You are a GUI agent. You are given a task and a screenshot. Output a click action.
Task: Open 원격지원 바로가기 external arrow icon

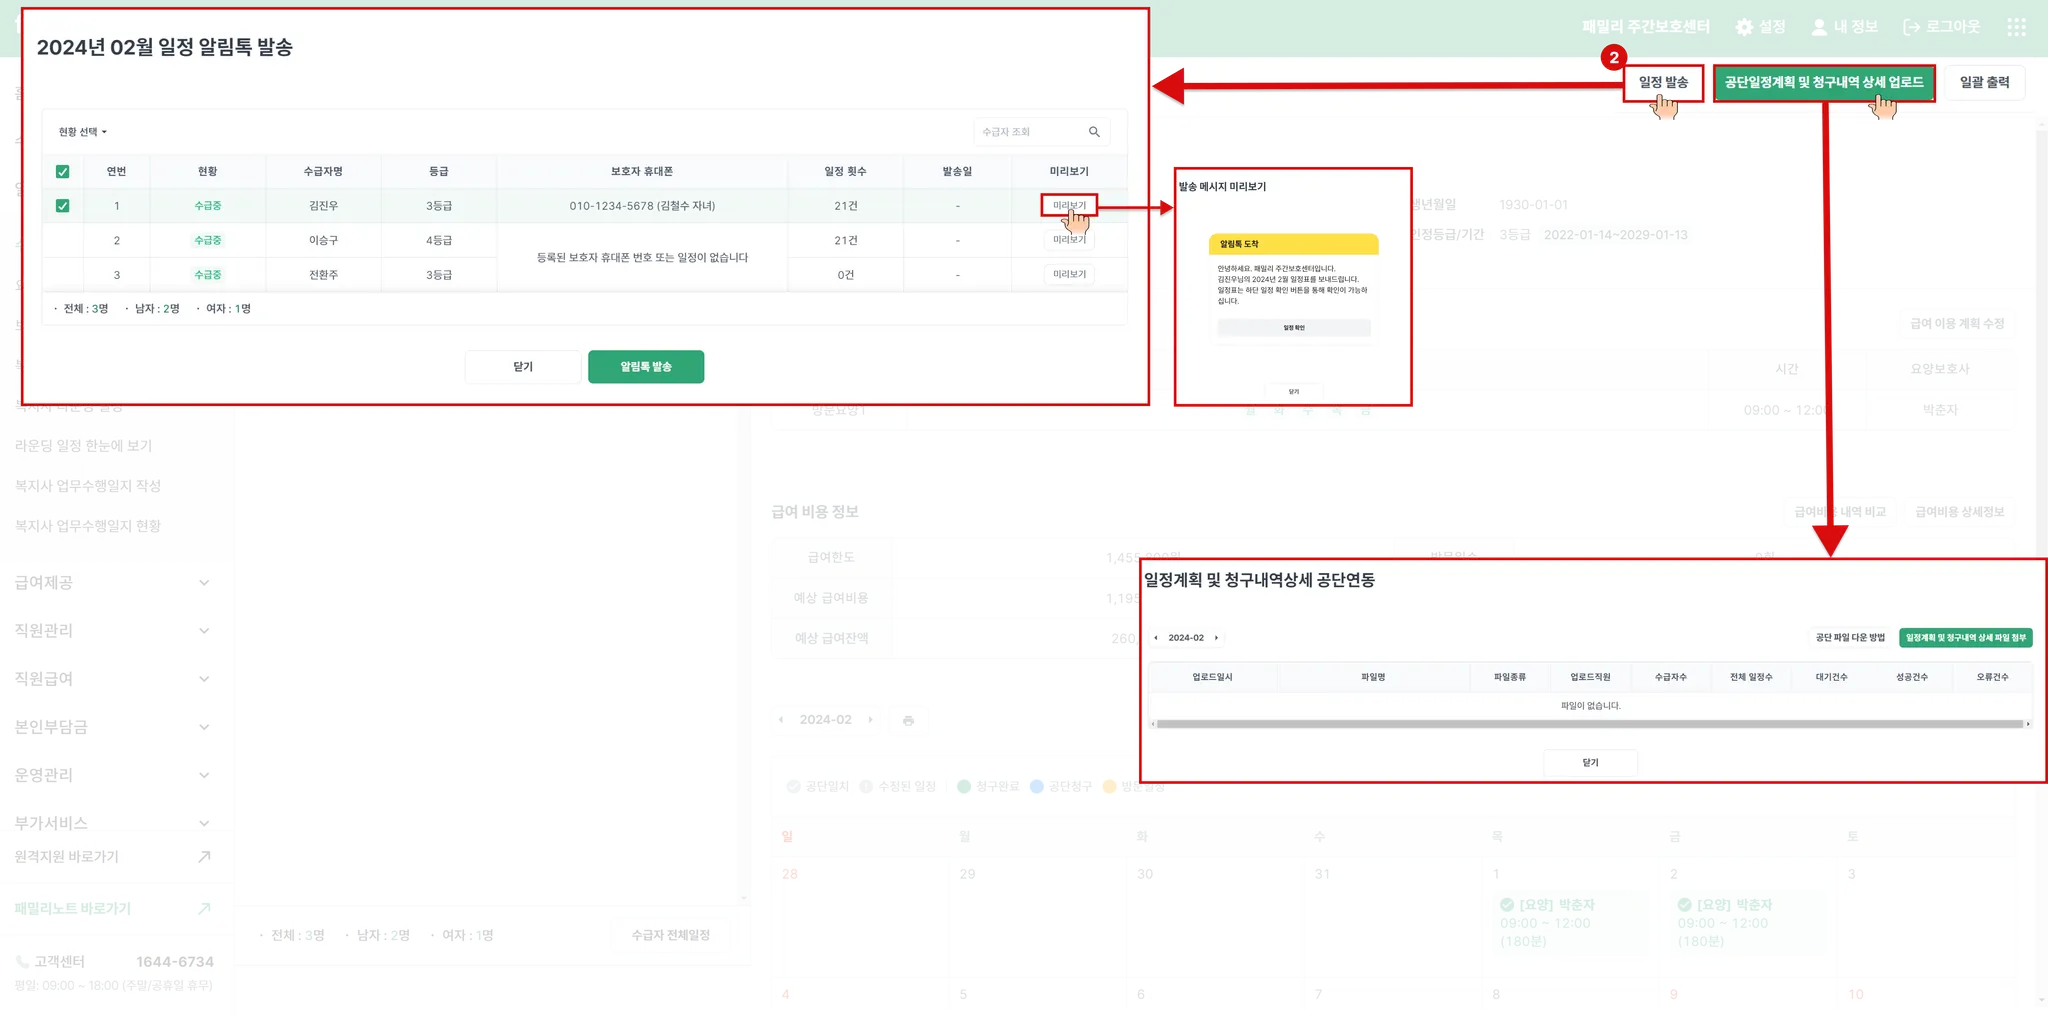(x=204, y=857)
